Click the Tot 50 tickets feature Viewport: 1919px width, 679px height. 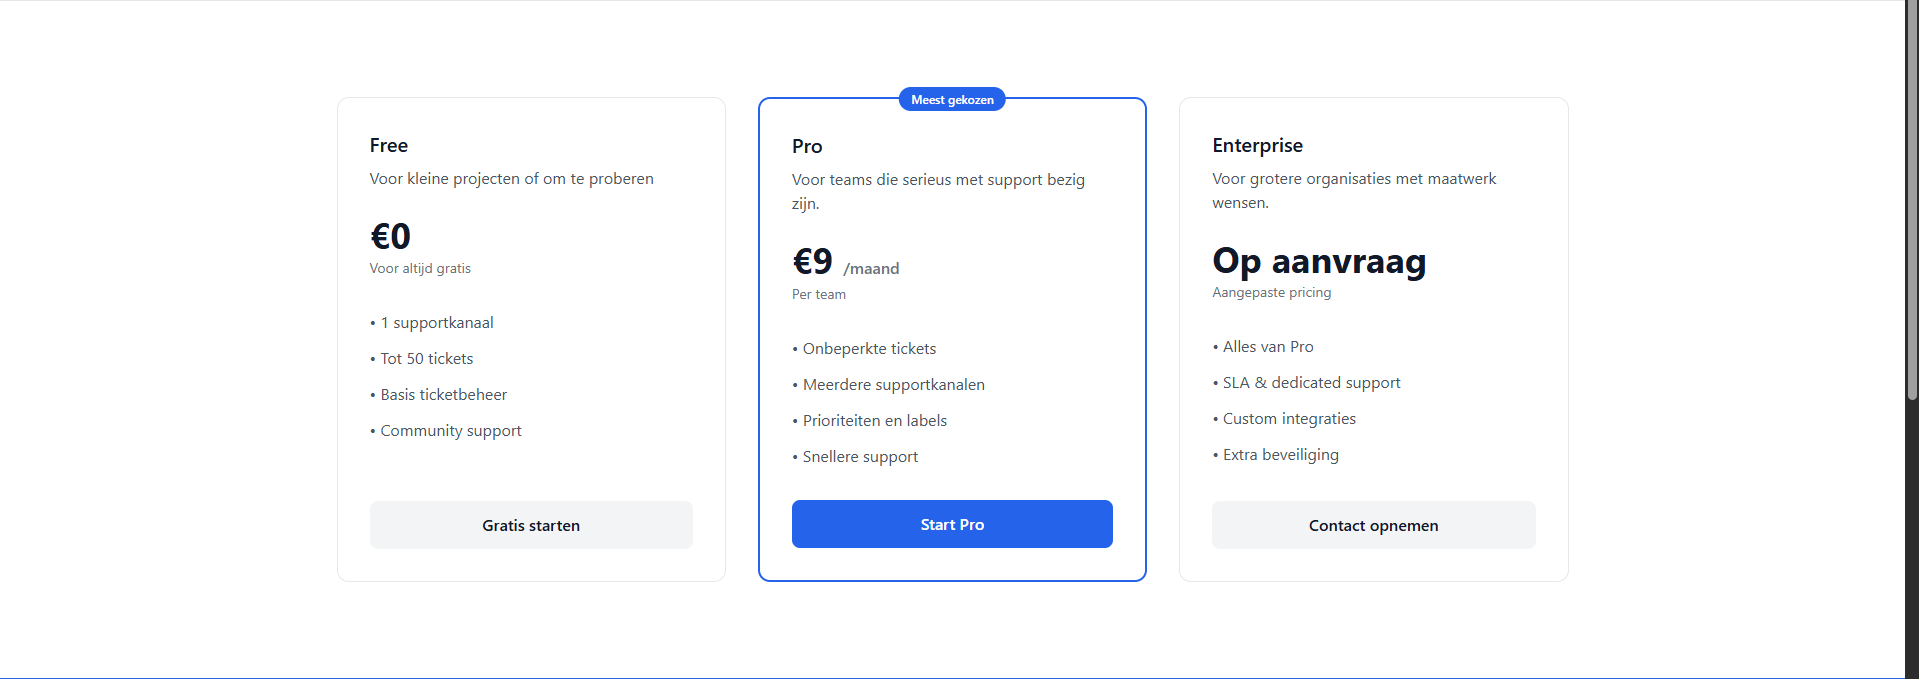426,359
